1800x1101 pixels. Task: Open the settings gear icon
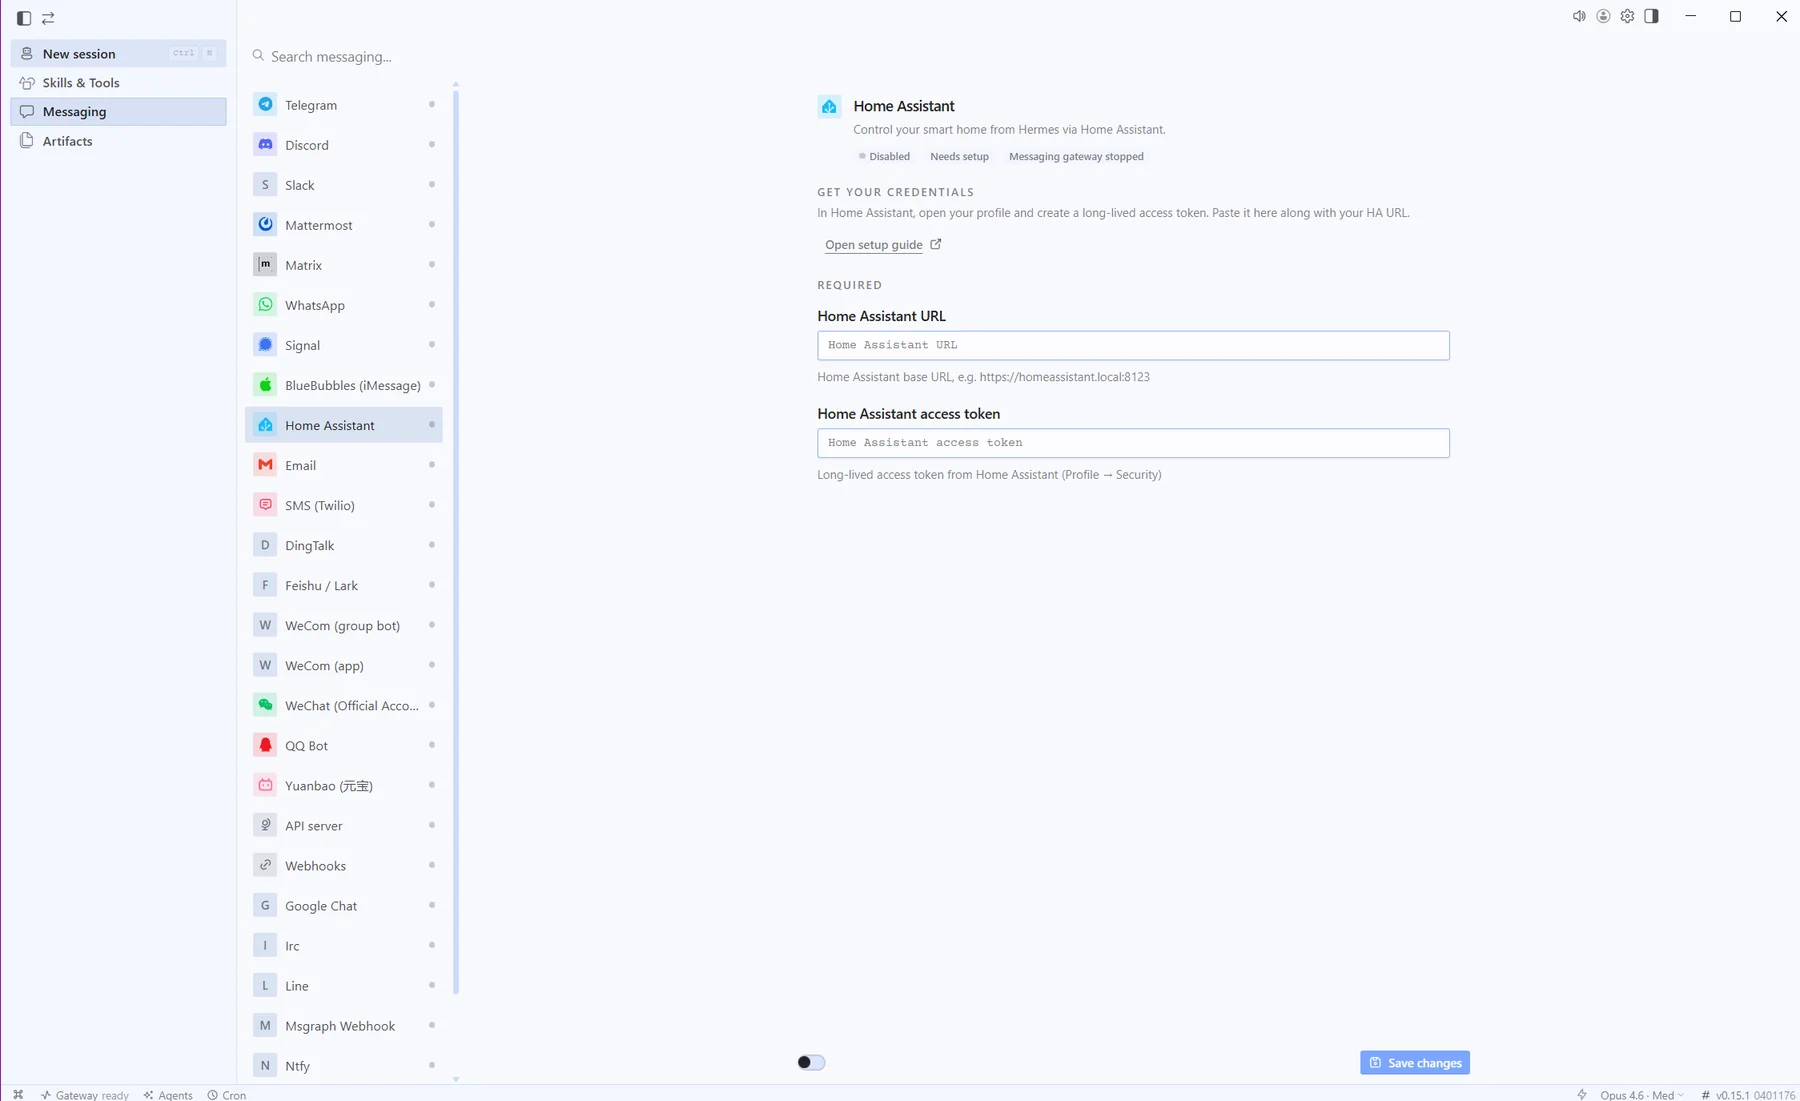[x=1627, y=16]
